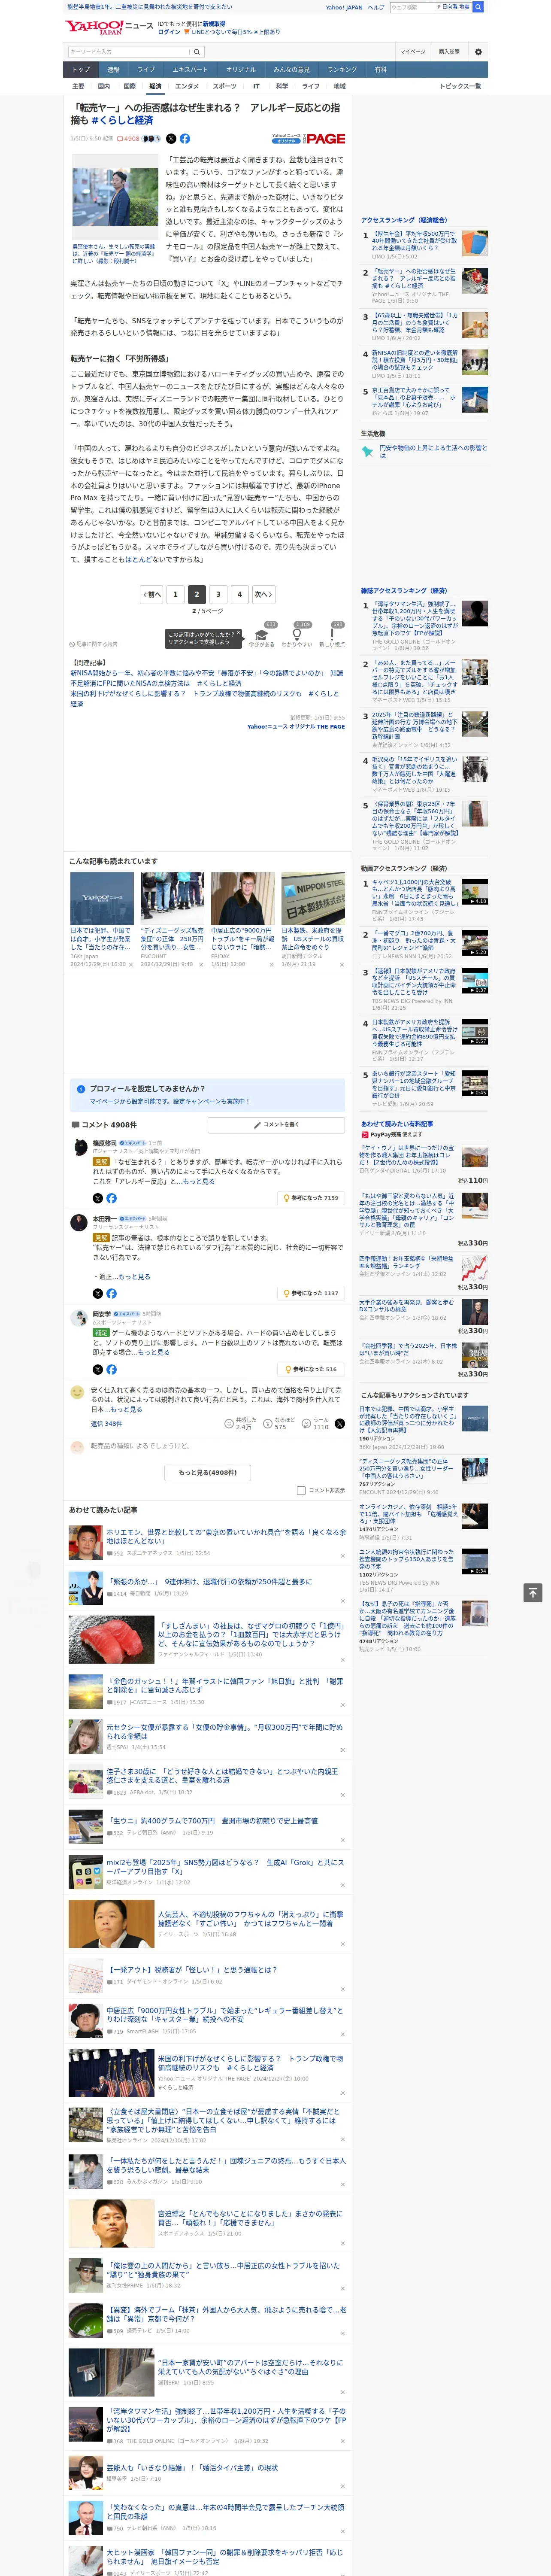
Task: Open the 速報 tab
Action: (x=113, y=70)
